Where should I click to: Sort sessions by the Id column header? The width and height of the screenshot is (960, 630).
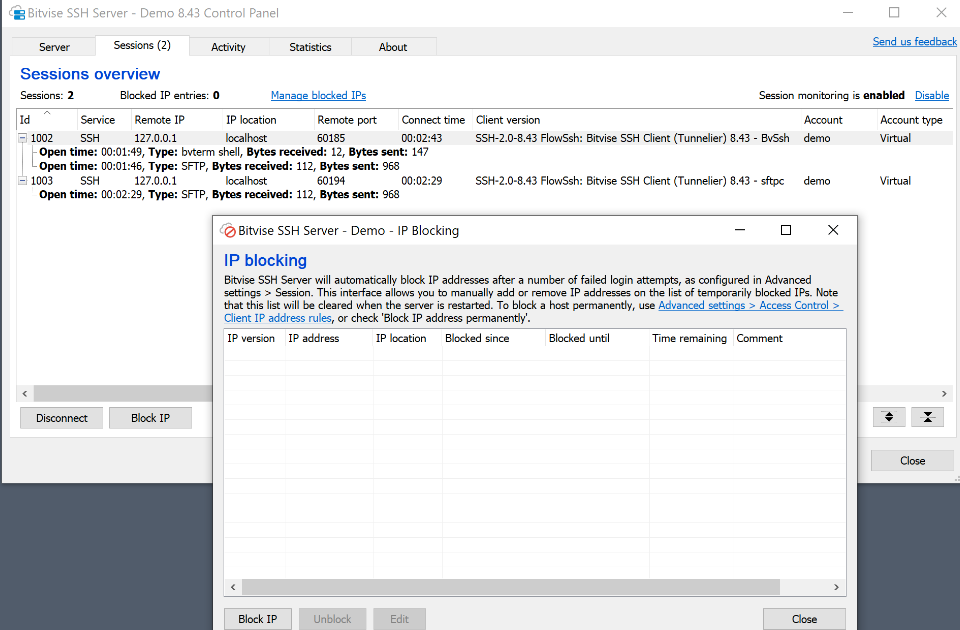coord(47,120)
